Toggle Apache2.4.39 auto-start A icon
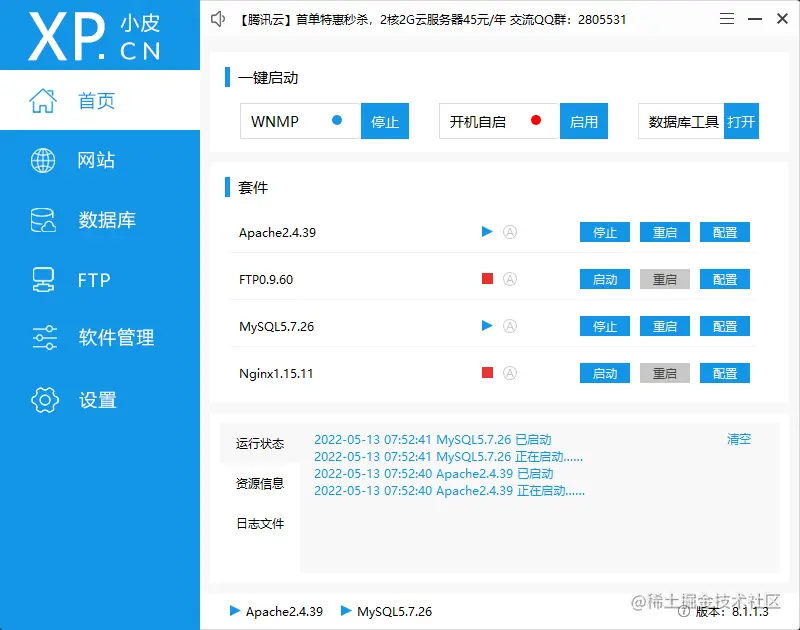 (x=510, y=232)
